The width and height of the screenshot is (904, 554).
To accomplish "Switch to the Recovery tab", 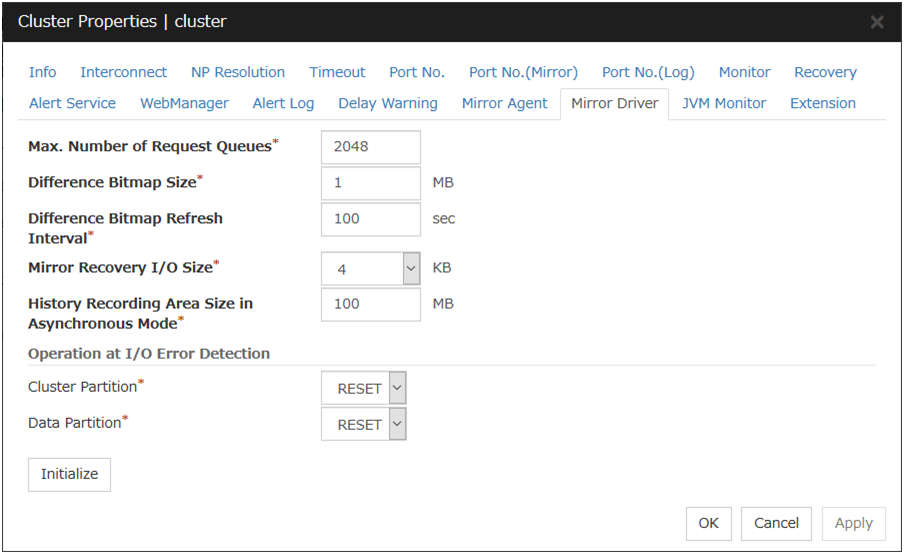I will tap(825, 72).
